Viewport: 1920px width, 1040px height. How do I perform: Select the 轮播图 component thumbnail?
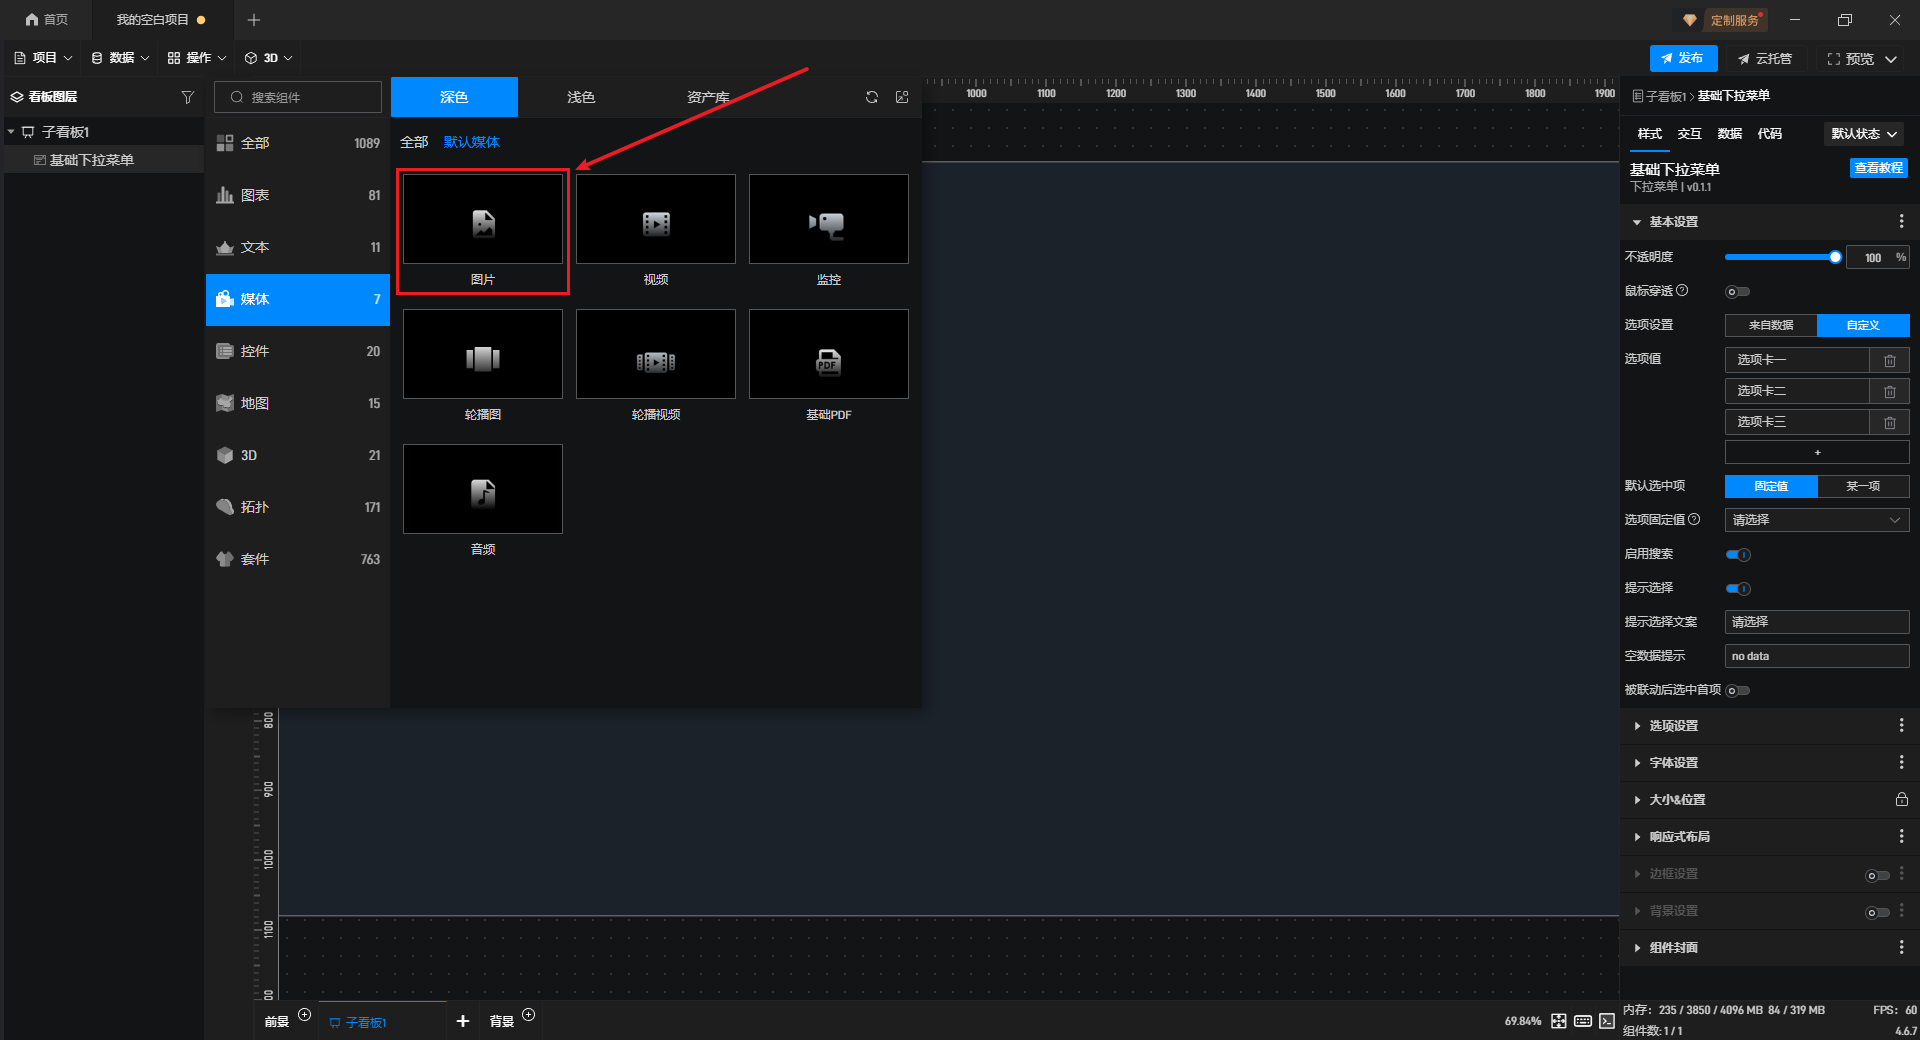point(482,355)
